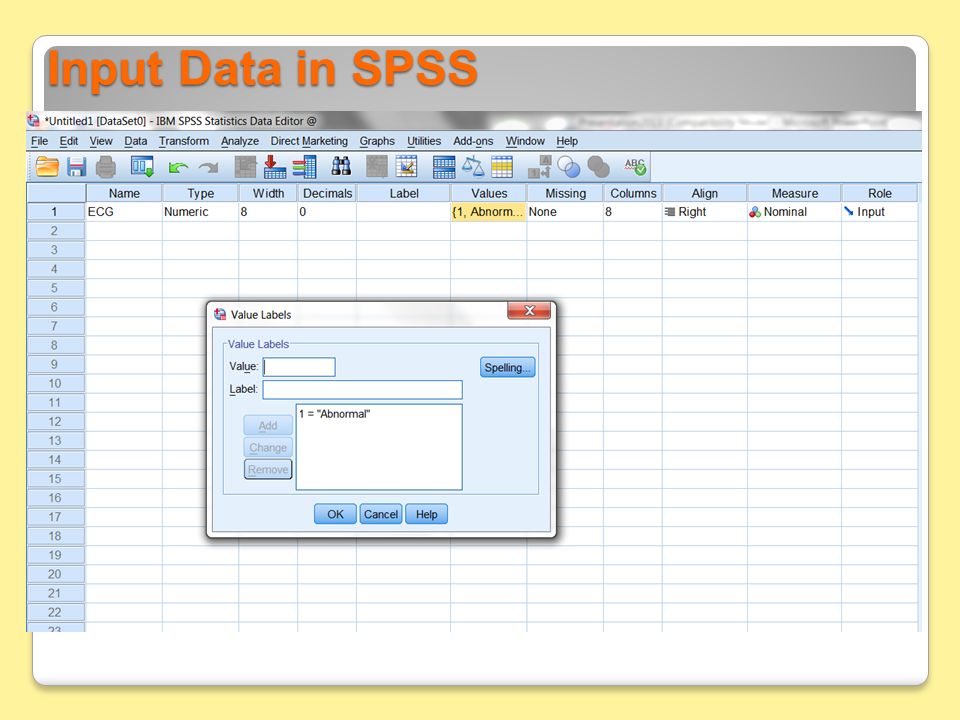Open the Help menu
Image resolution: width=960 pixels, height=720 pixels.
point(567,141)
